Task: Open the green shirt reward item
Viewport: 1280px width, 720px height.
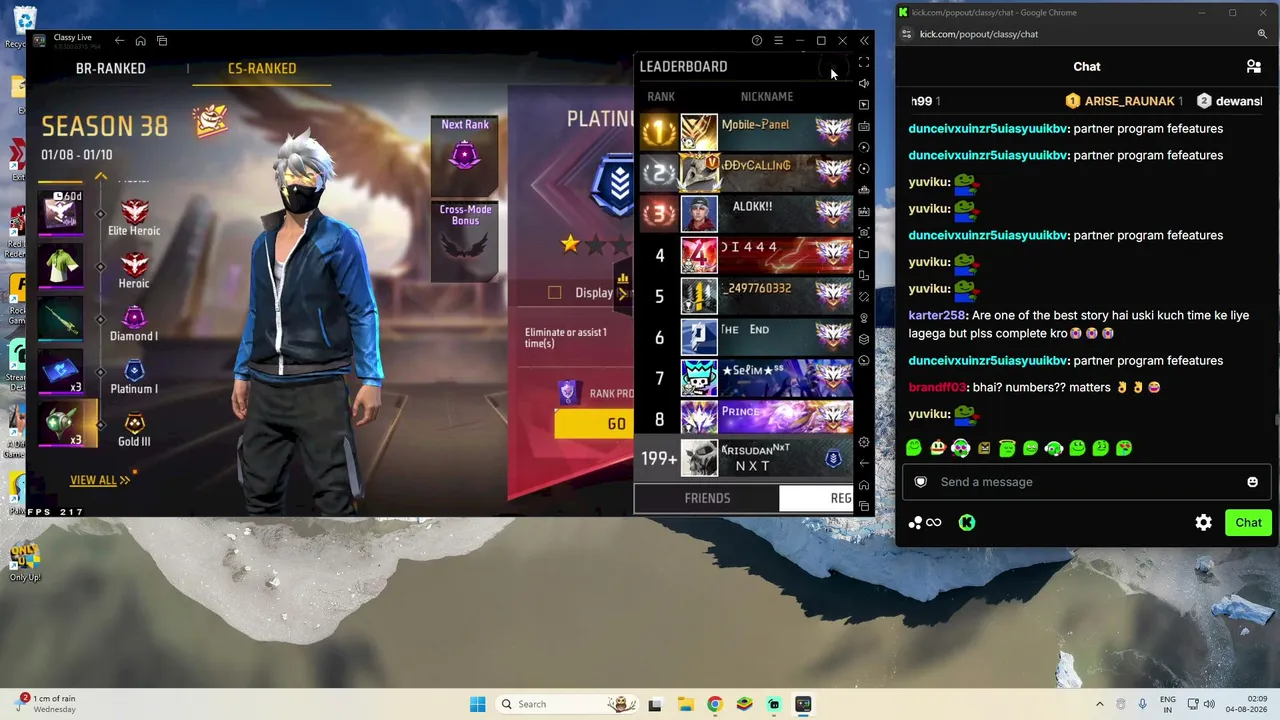Action: [x=62, y=266]
